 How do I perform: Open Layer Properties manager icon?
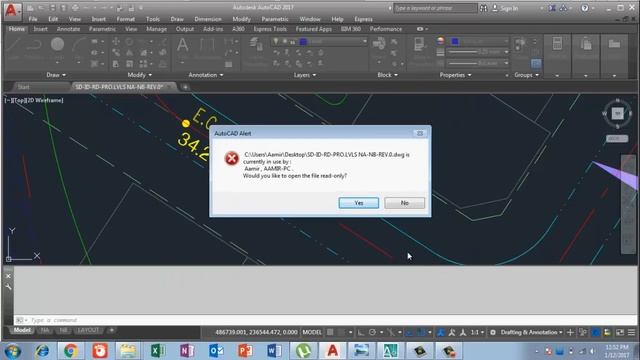tap(256, 44)
